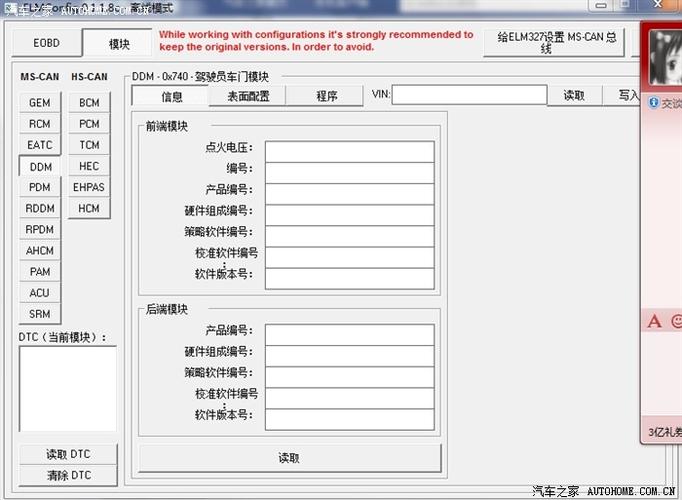Click the 清除 DTC button
The height and width of the screenshot is (500, 682).
click(x=68, y=475)
